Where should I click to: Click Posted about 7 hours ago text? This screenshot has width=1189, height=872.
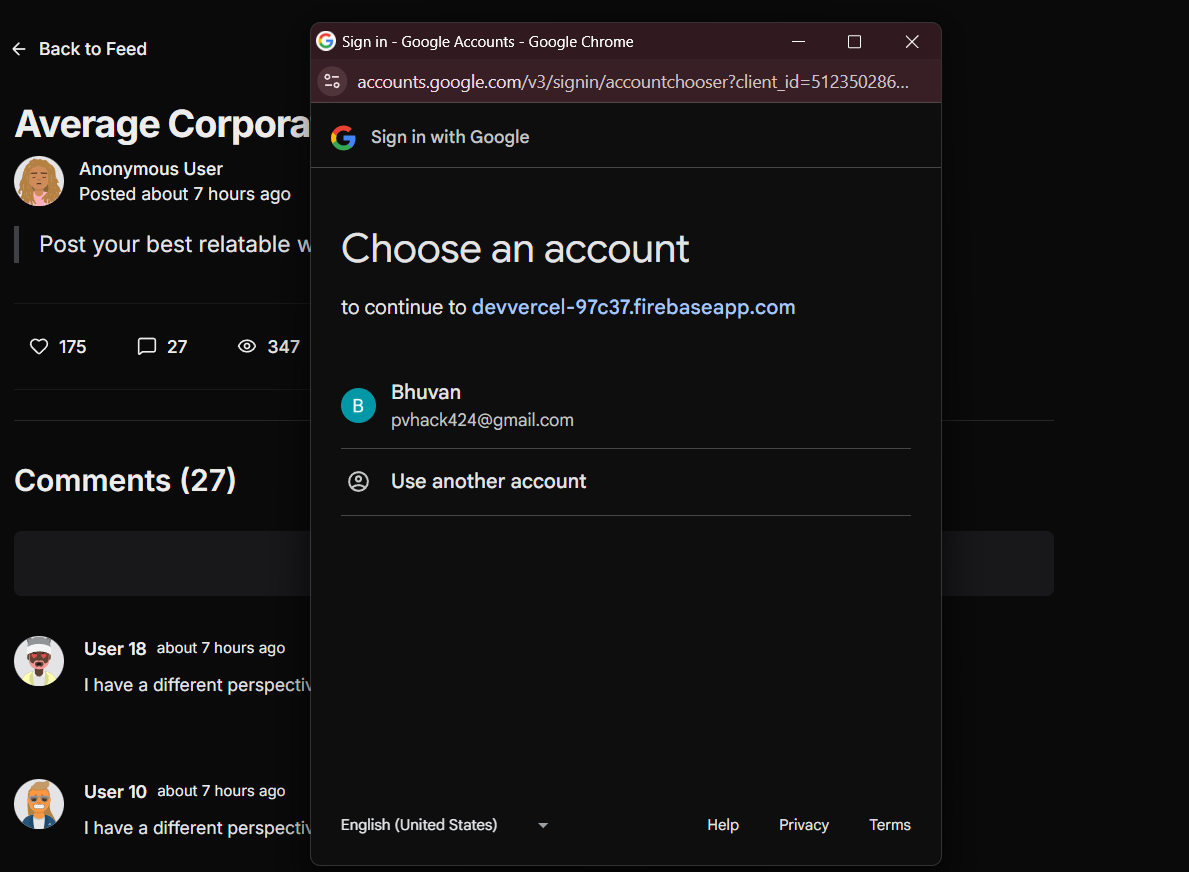coord(184,195)
